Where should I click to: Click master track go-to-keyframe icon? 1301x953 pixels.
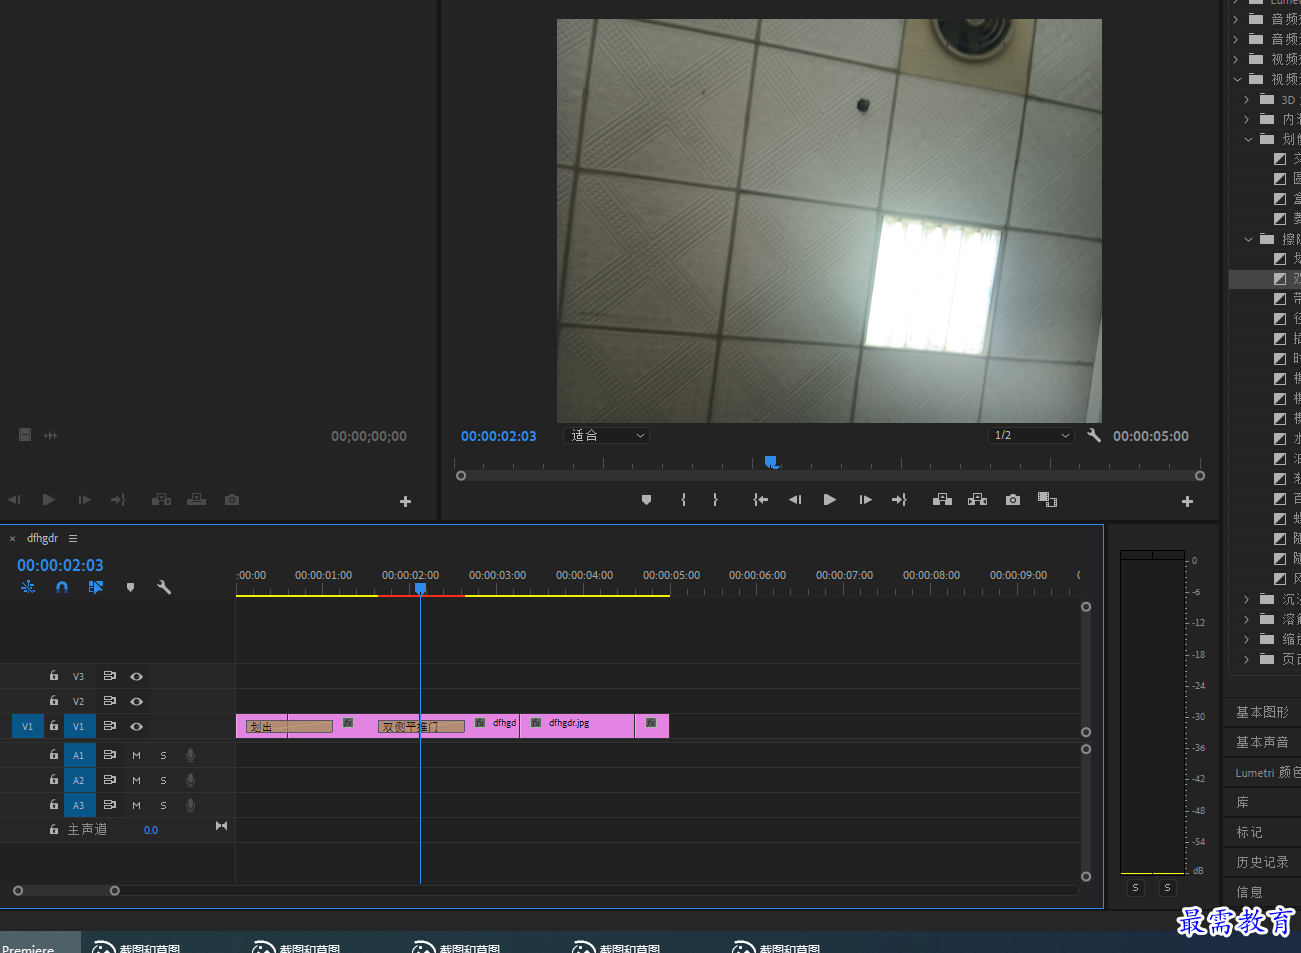(222, 826)
